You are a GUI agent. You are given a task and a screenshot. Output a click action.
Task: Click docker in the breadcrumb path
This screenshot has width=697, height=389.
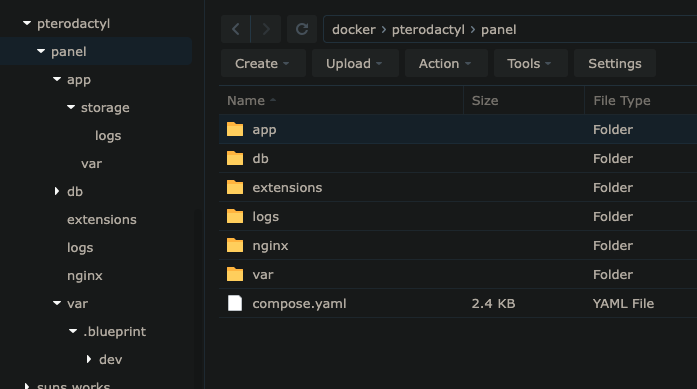354,30
